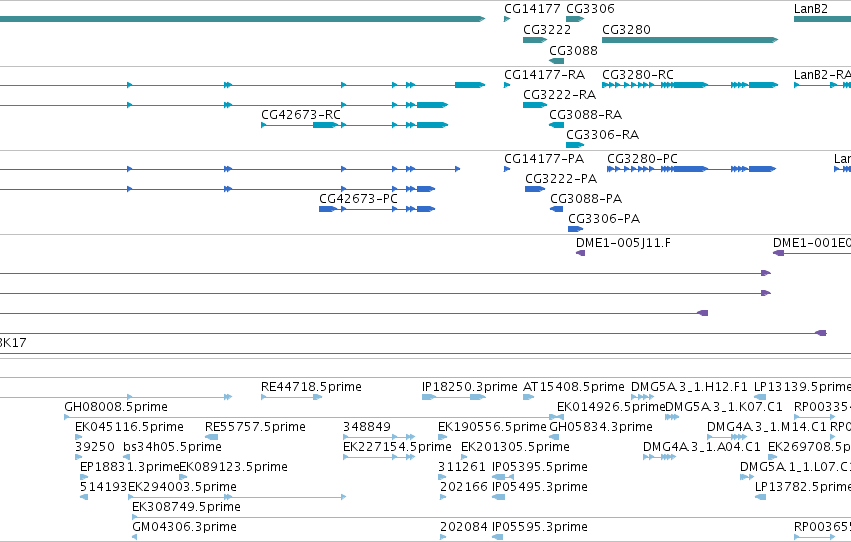Click the DME1-005J11.F feature label
The height and width of the screenshot is (542, 851).
623,243
